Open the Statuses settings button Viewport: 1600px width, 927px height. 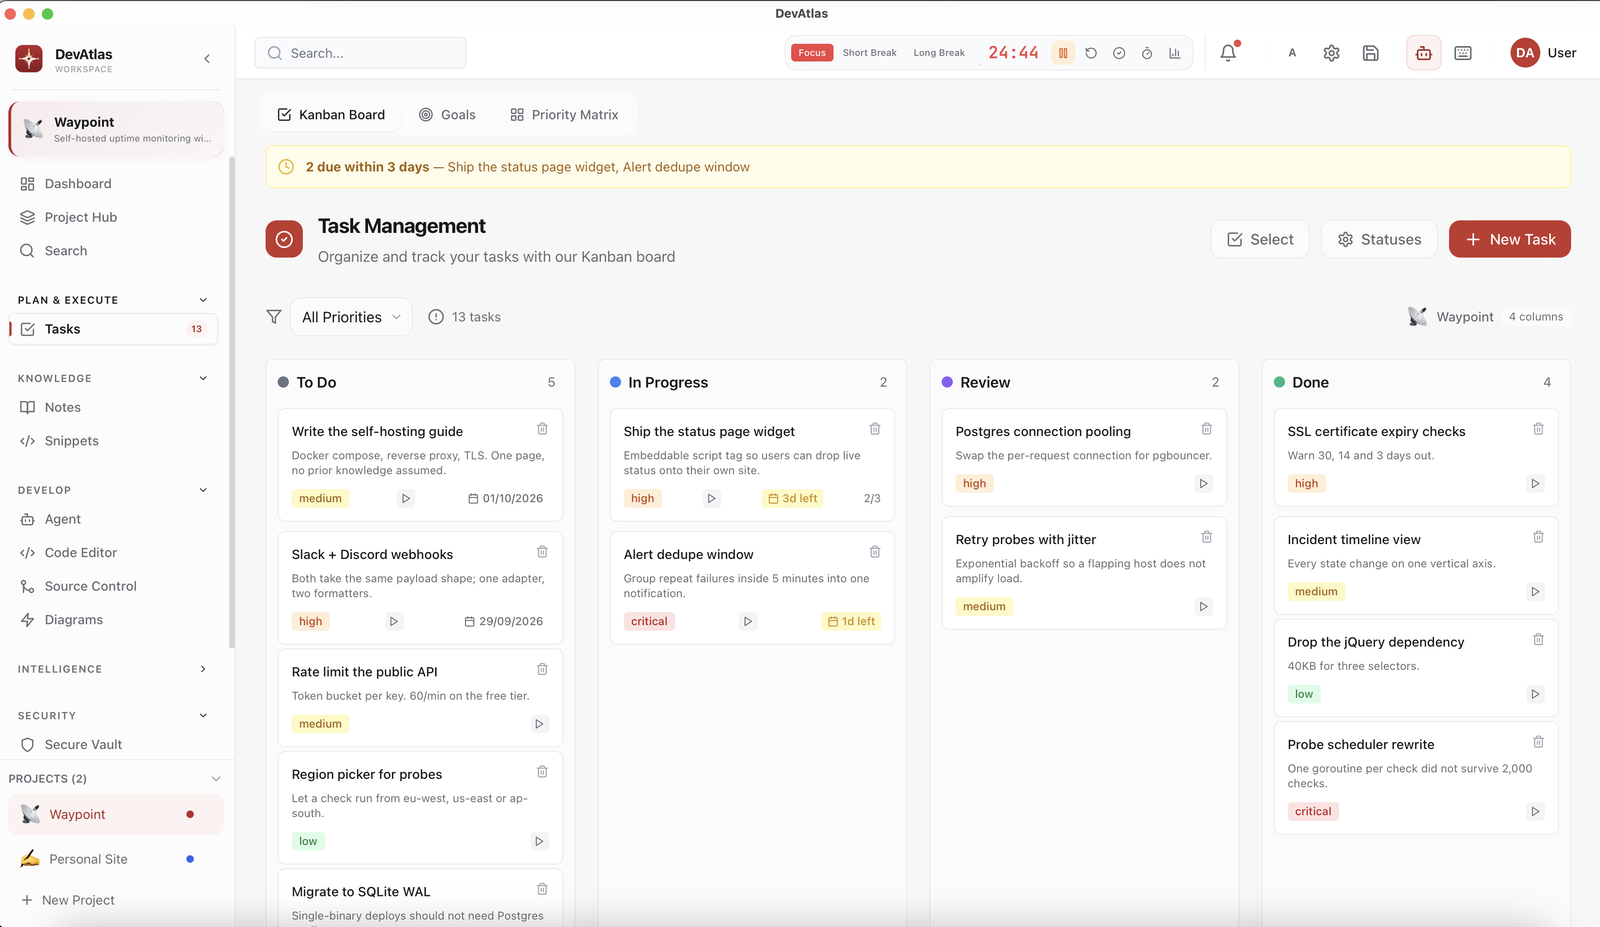1379,239
